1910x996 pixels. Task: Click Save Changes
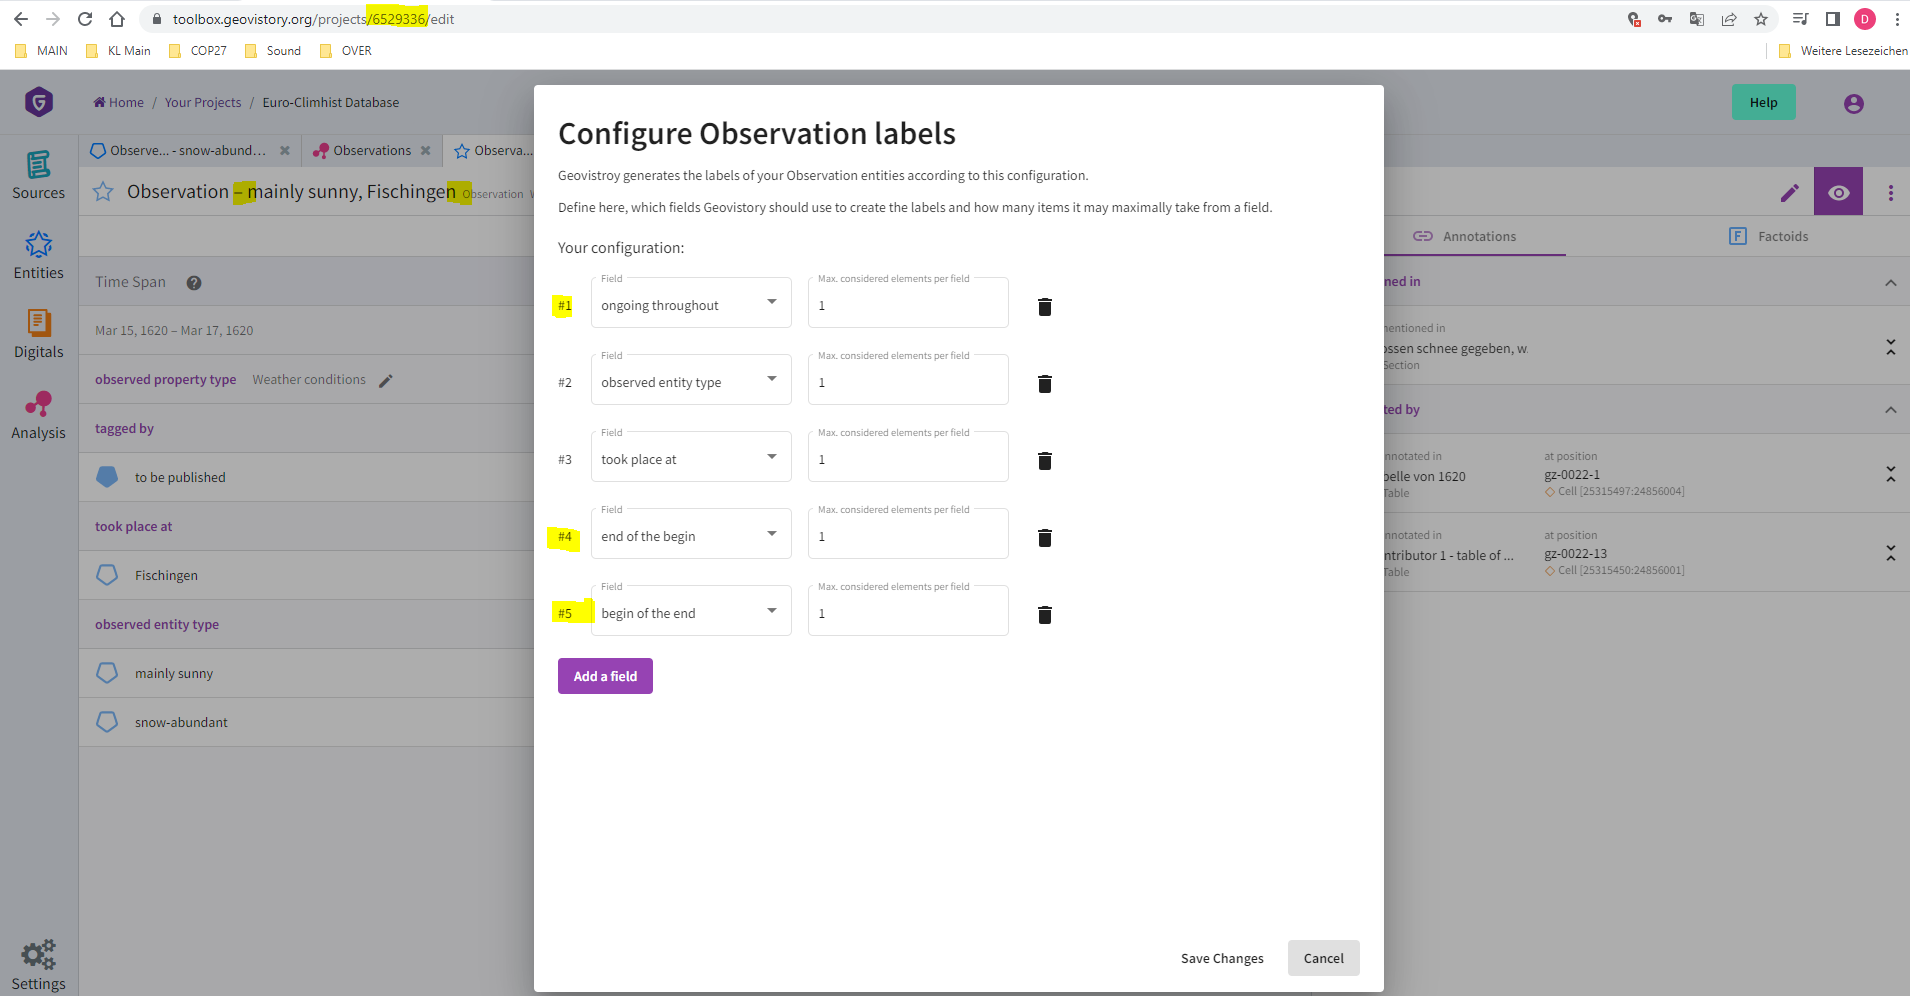1222,958
